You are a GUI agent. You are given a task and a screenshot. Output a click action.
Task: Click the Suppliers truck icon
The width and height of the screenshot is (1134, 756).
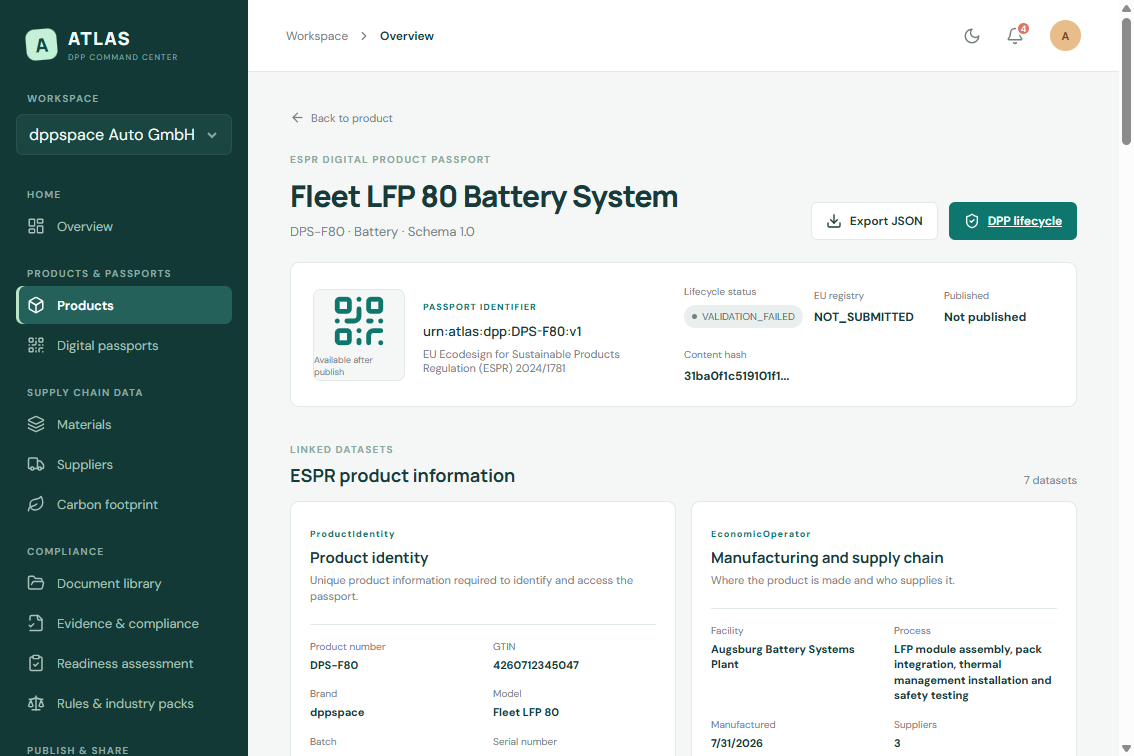(x=35, y=464)
